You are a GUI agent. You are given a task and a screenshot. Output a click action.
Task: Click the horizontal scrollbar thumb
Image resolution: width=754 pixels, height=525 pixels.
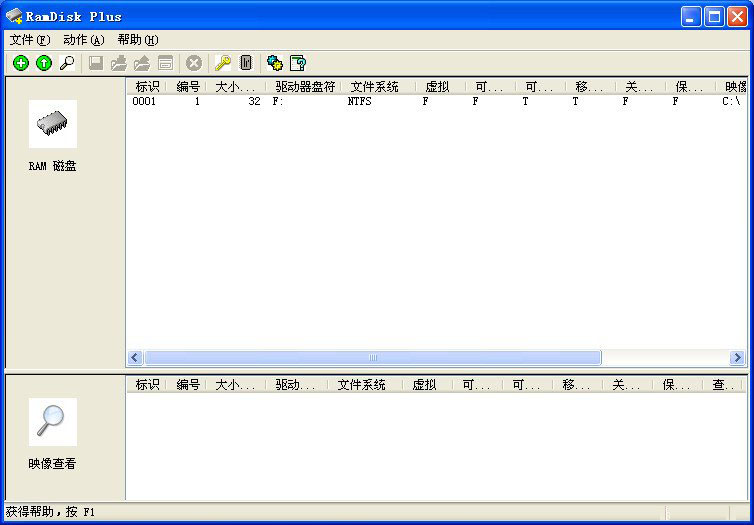coord(372,358)
